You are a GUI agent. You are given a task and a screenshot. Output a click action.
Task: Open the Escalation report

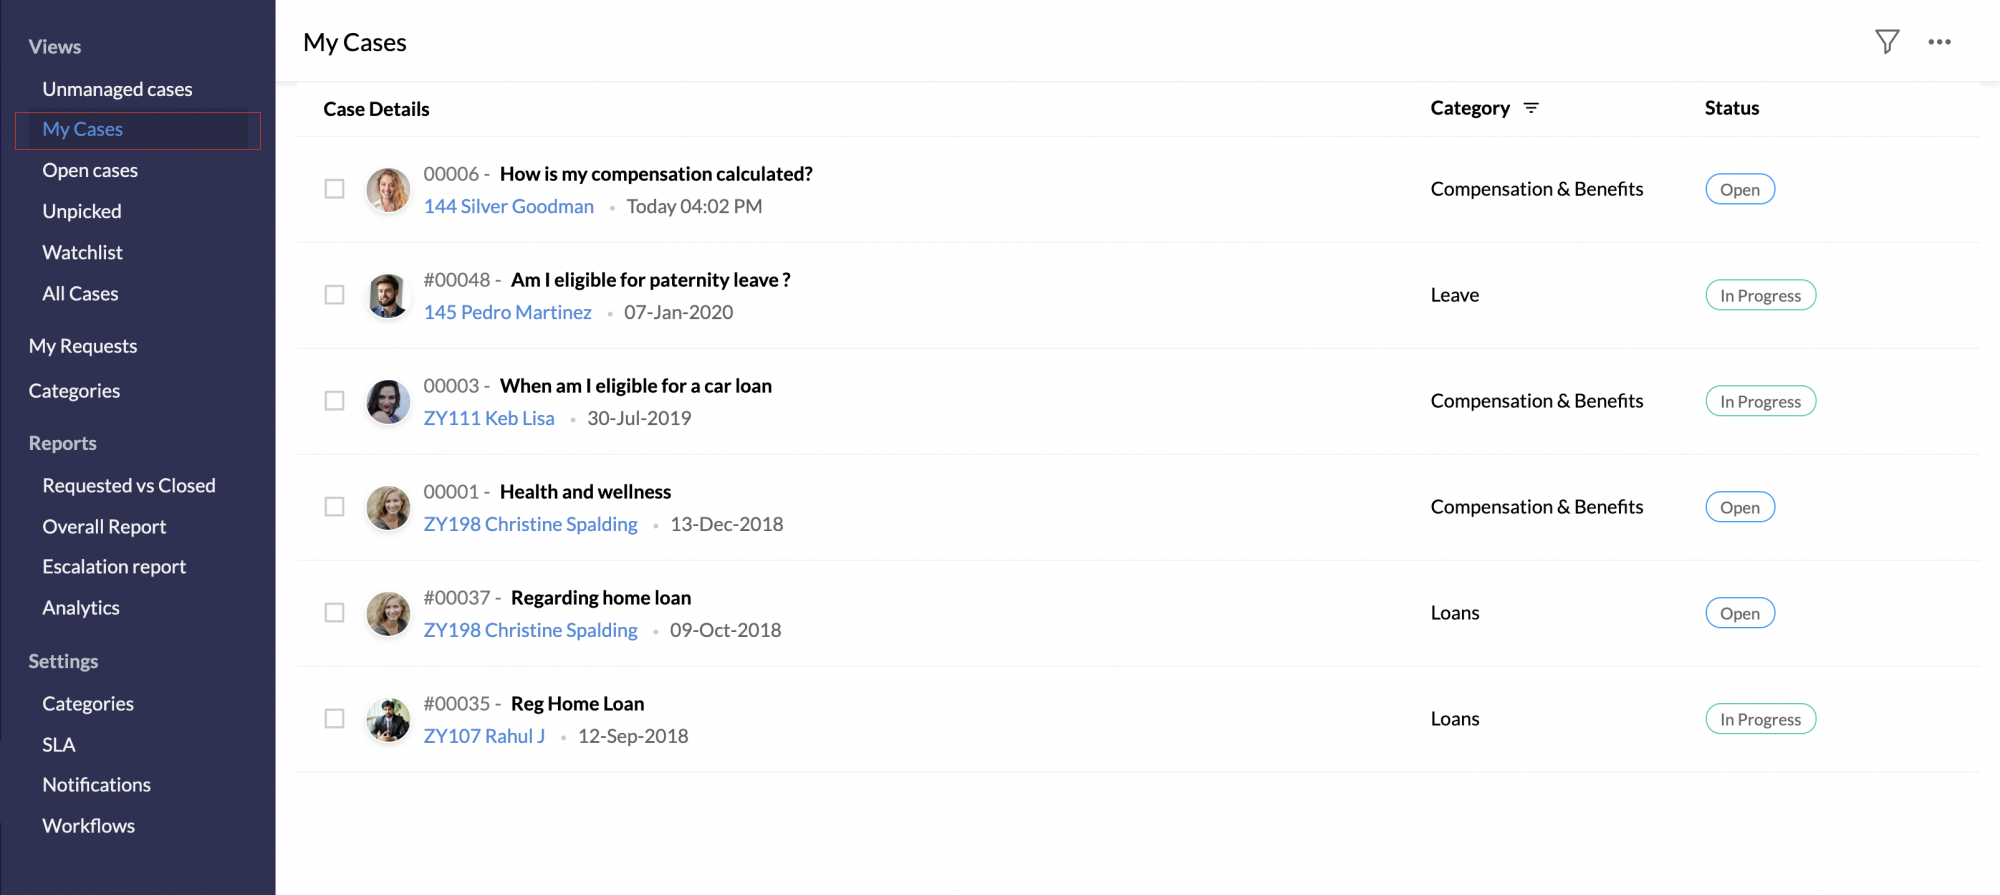[x=114, y=567]
